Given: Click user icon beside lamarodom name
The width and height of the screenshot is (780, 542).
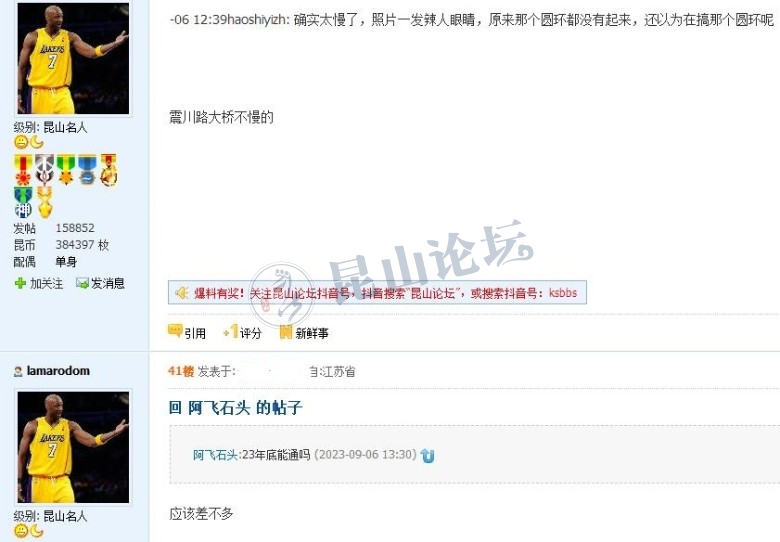Looking at the screenshot, I should pyautogui.click(x=18, y=371).
